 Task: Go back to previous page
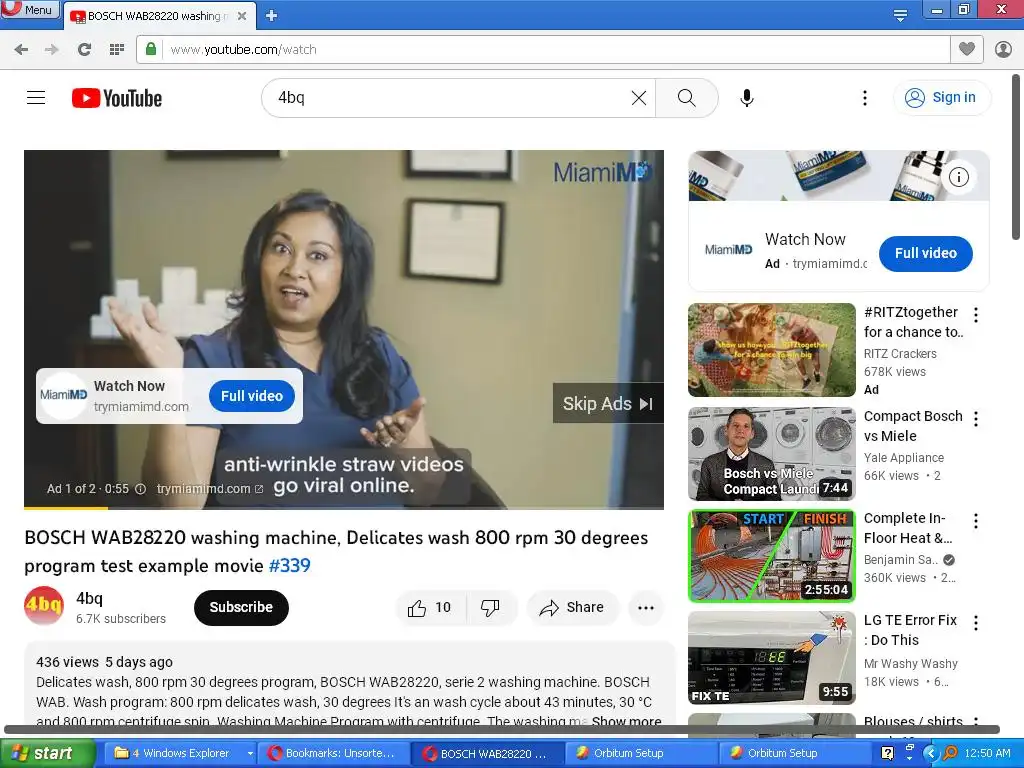click(x=21, y=50)
